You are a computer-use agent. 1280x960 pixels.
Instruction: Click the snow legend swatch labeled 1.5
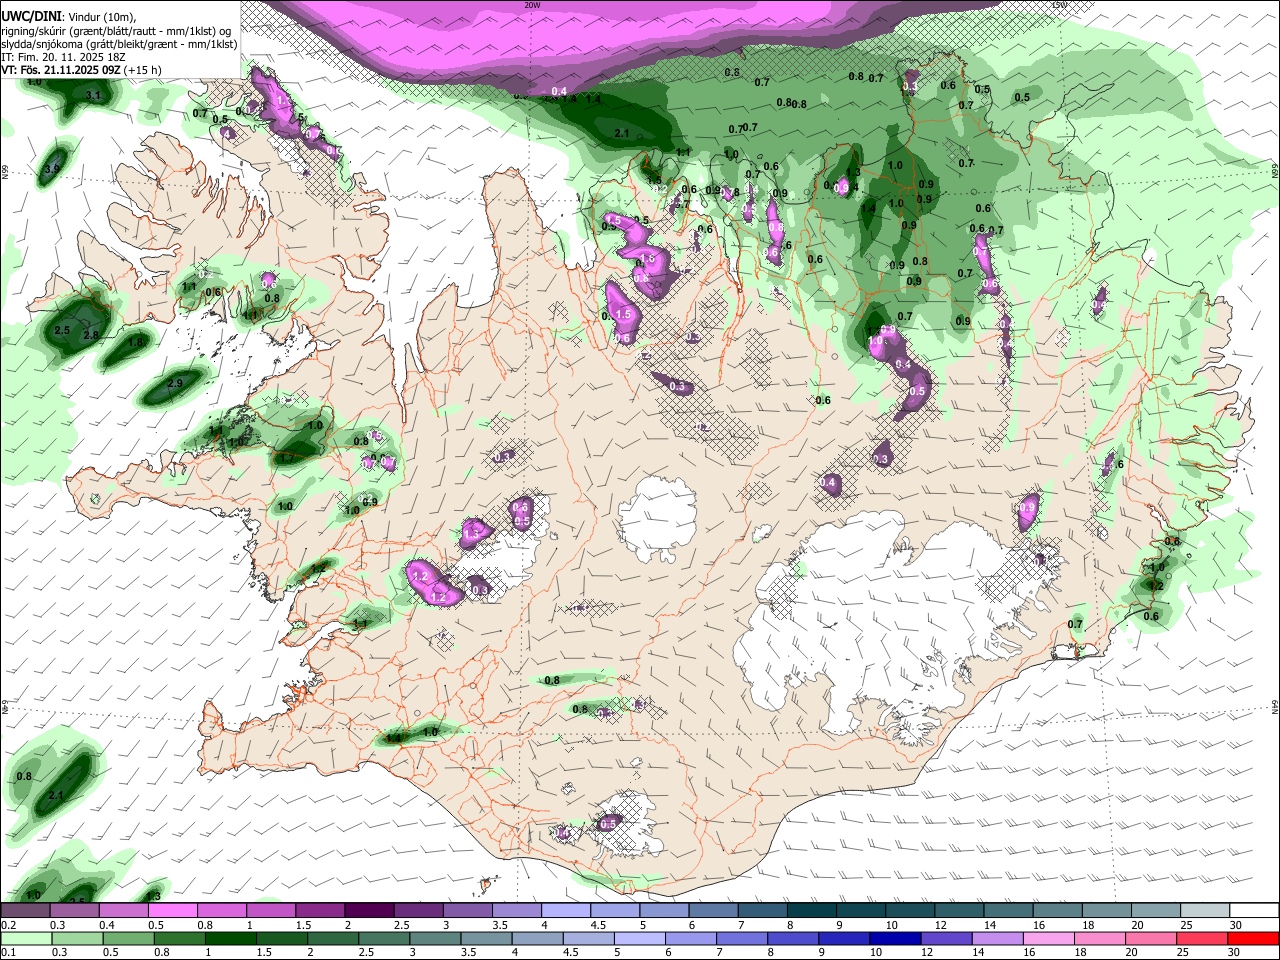[x=320, y=911]
